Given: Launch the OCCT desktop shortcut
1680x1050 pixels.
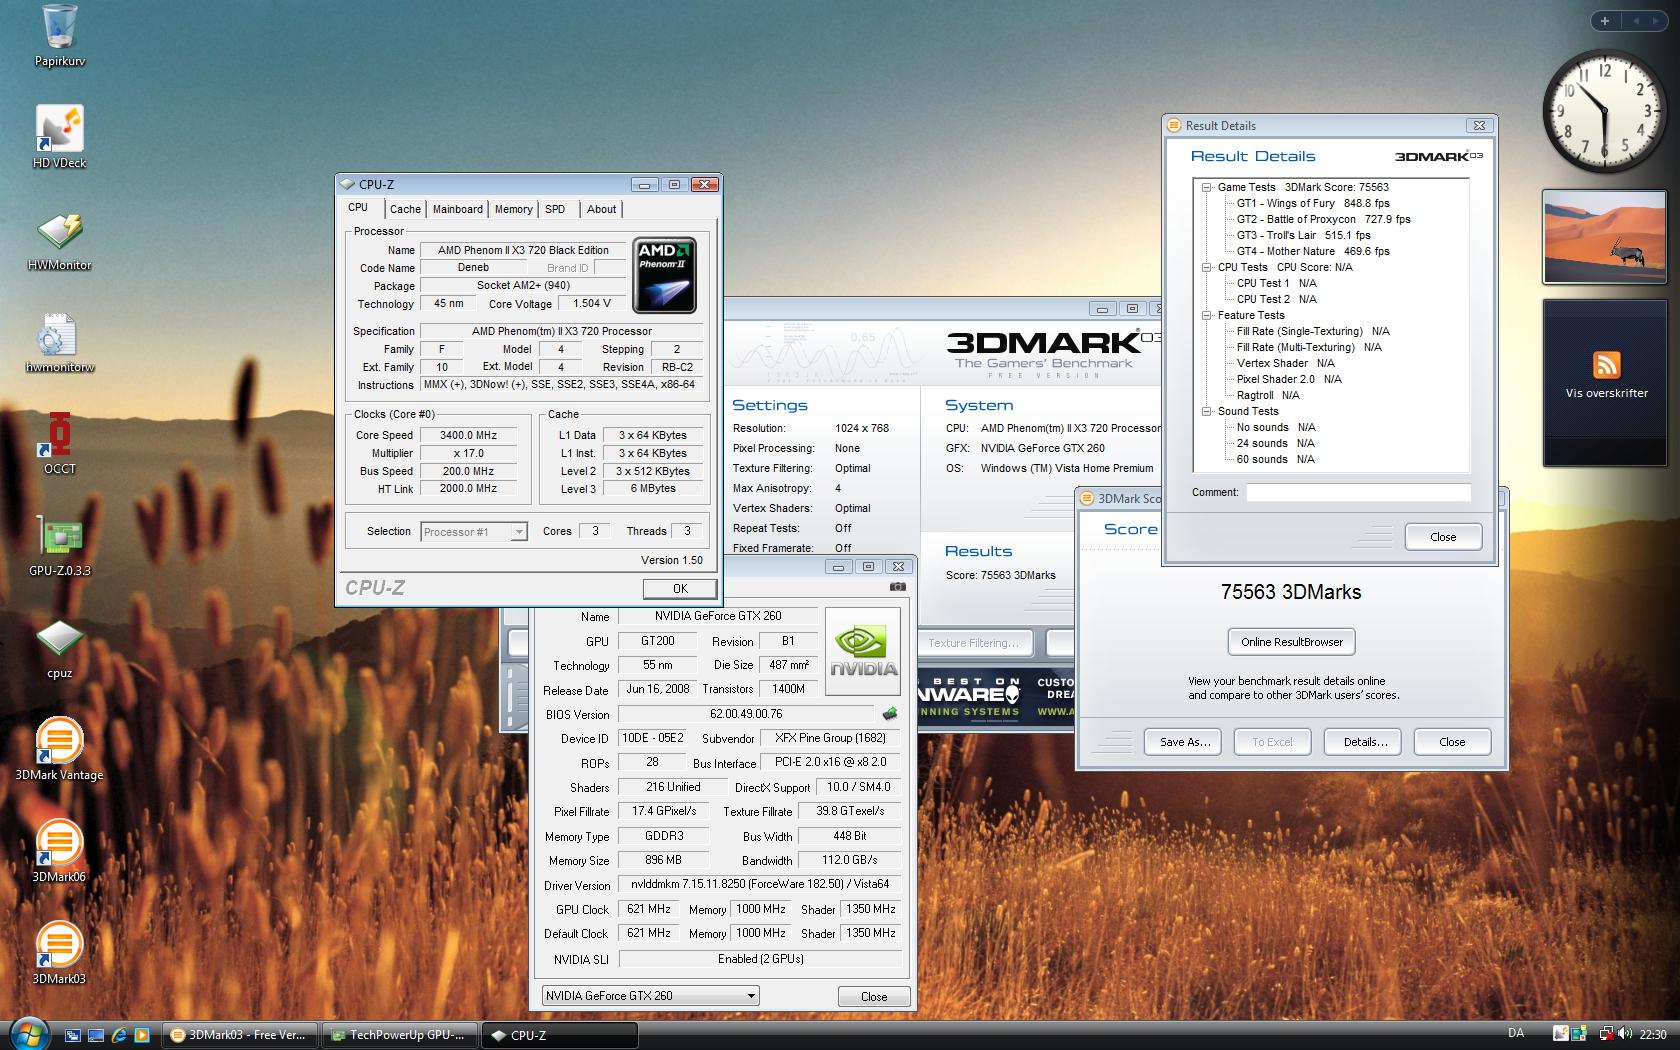Looking at the screenshot, I should (59, 444).
